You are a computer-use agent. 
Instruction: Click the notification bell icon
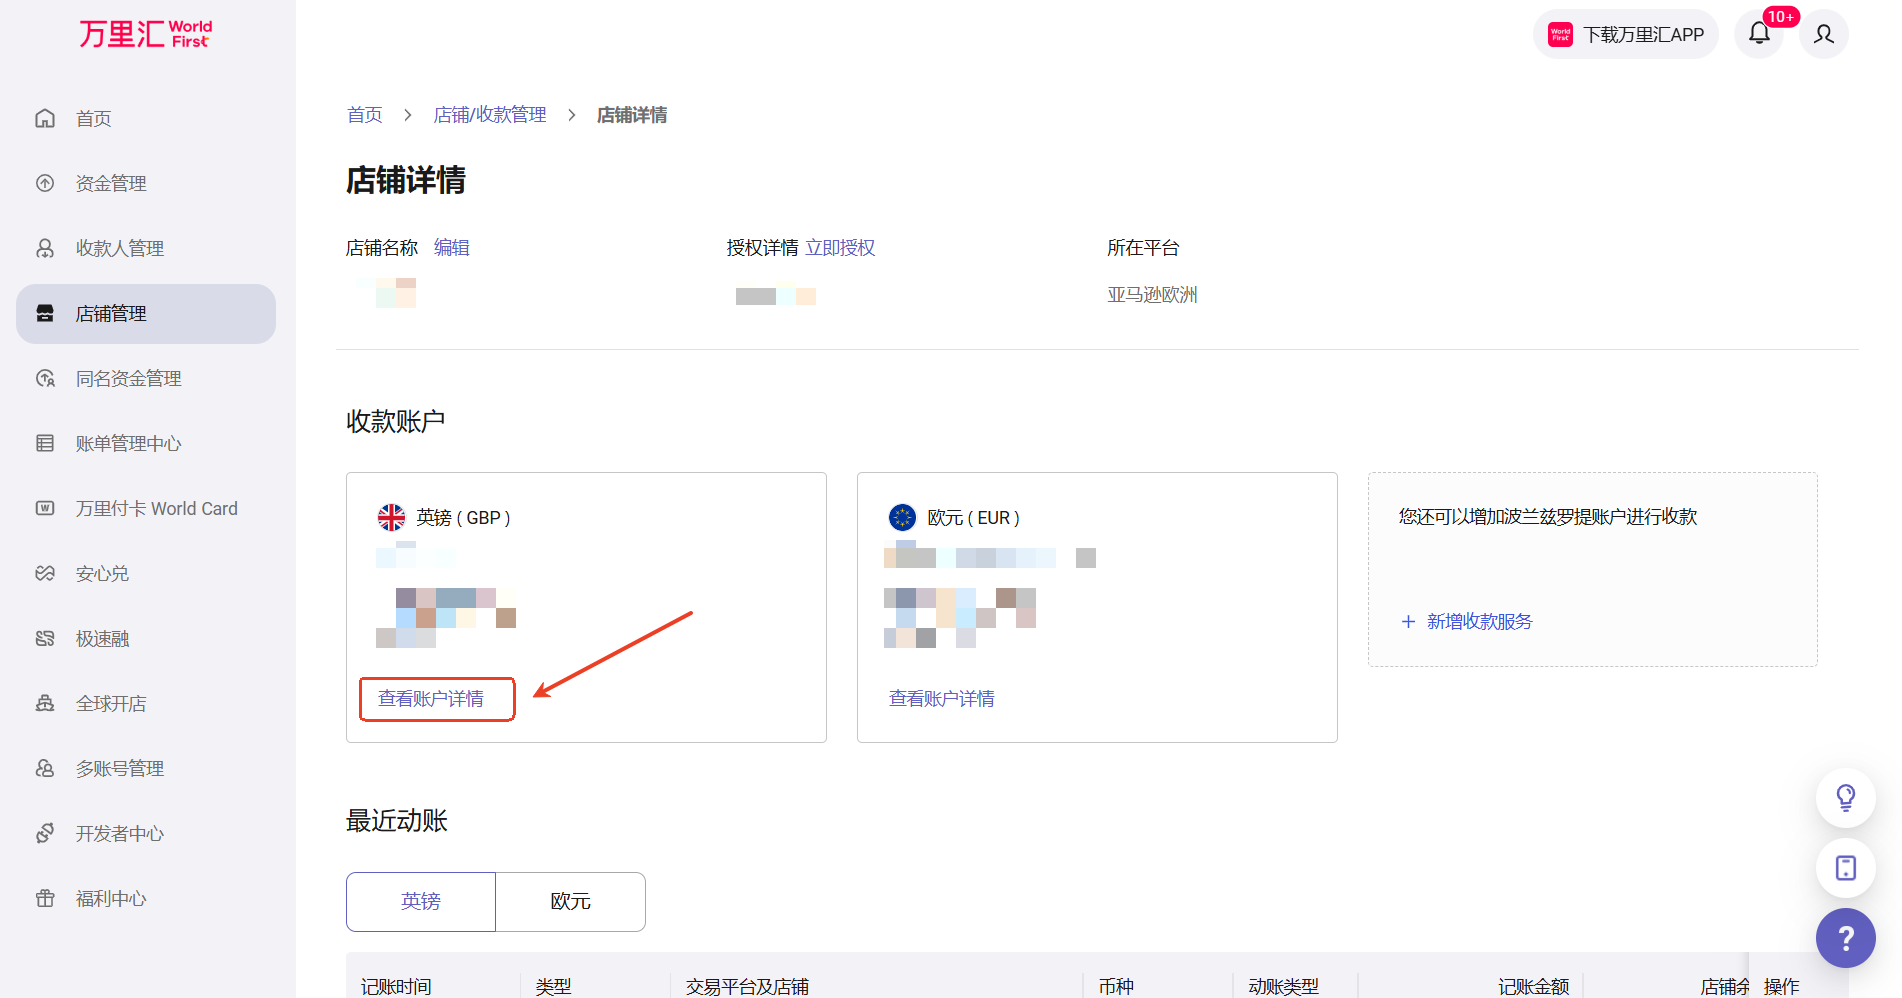pyautogui.click(x=1759, y=34)
